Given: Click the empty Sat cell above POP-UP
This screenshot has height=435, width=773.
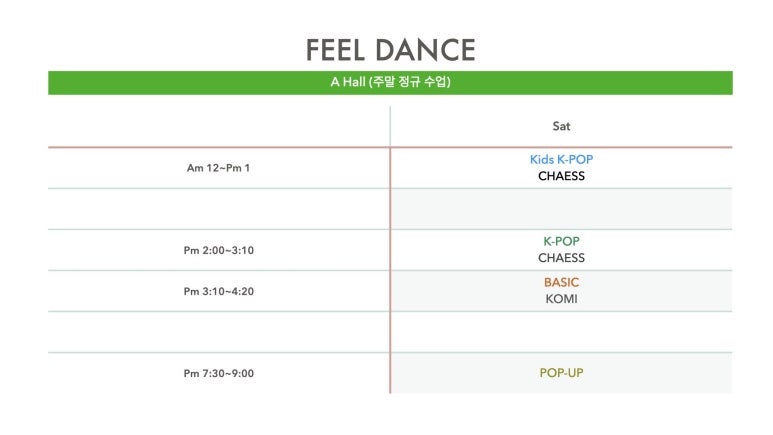Looking at the screenshot, I should (561, 332).
